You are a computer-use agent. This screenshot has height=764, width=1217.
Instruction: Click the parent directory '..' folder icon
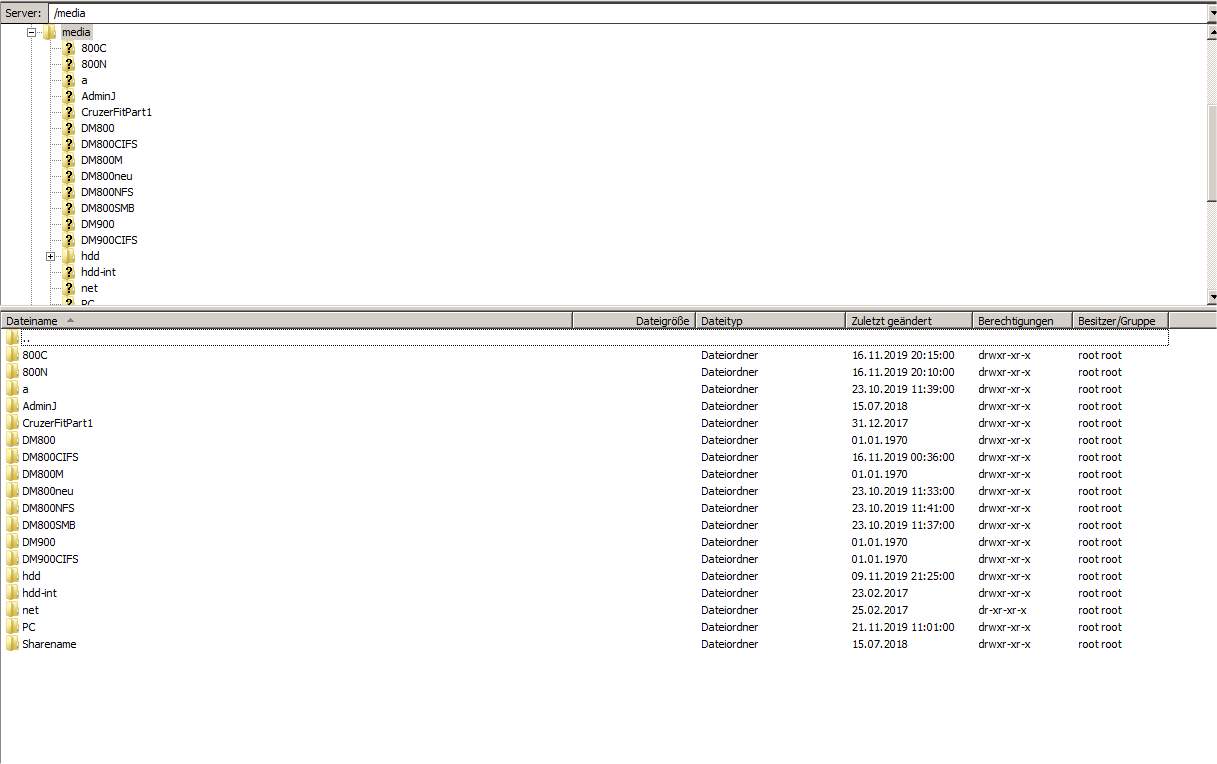tap(12, 338)
